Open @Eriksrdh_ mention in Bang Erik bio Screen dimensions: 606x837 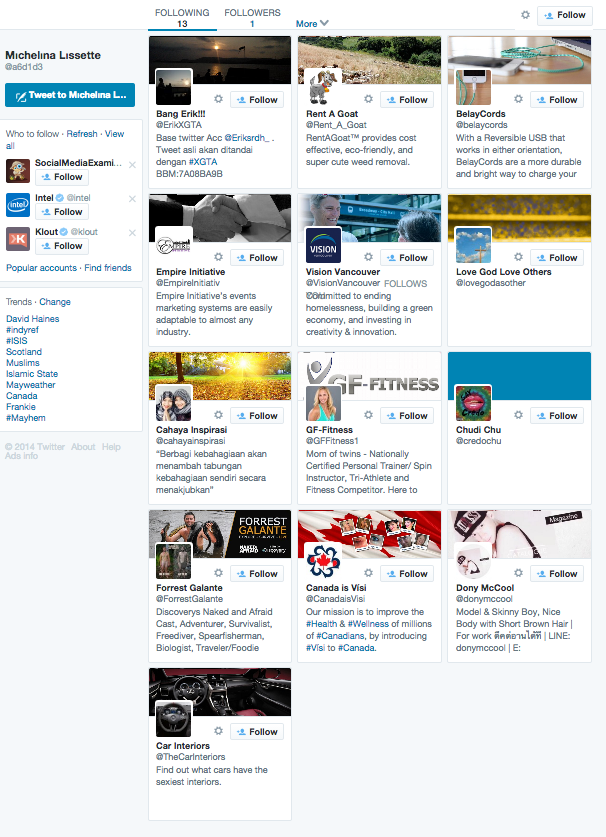(x=247, y=138)
